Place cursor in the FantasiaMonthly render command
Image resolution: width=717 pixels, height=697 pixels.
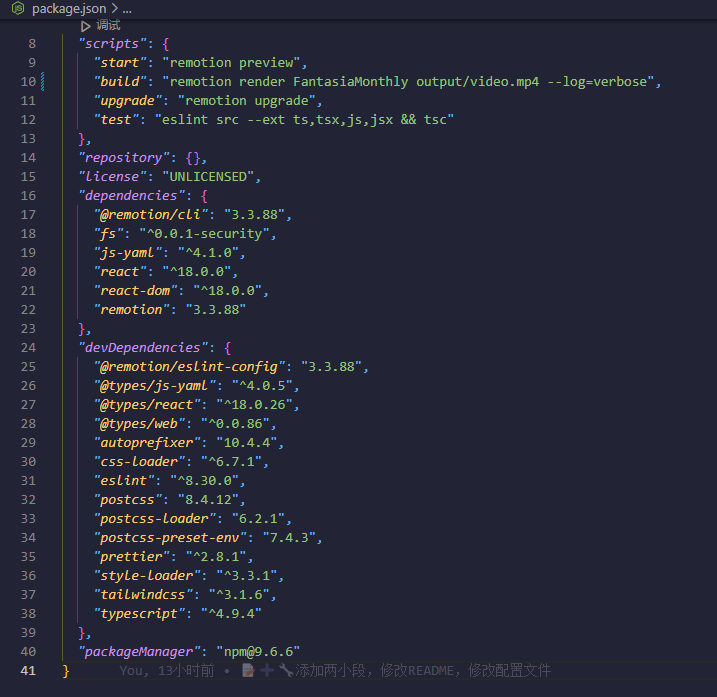[x=409, y=82]
